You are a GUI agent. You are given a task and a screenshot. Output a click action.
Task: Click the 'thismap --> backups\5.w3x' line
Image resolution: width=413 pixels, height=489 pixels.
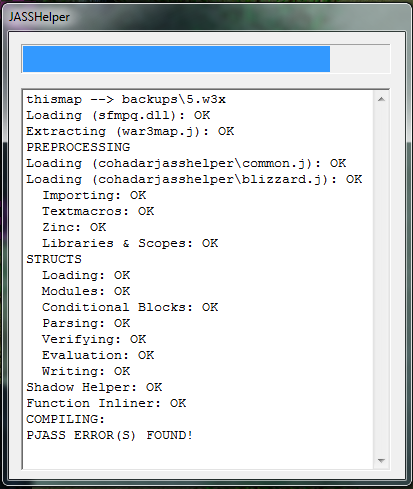click(x=126, y=99)
